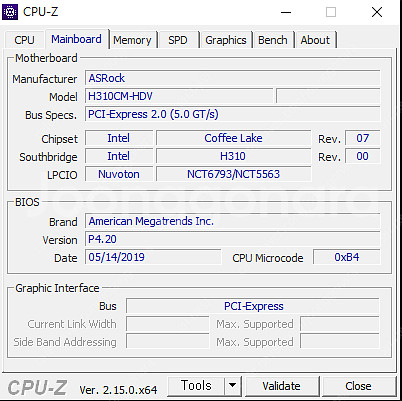Go to the SPD tab
Image resolution: width=402 pixels, height=401 pixels.
(178, 40)
